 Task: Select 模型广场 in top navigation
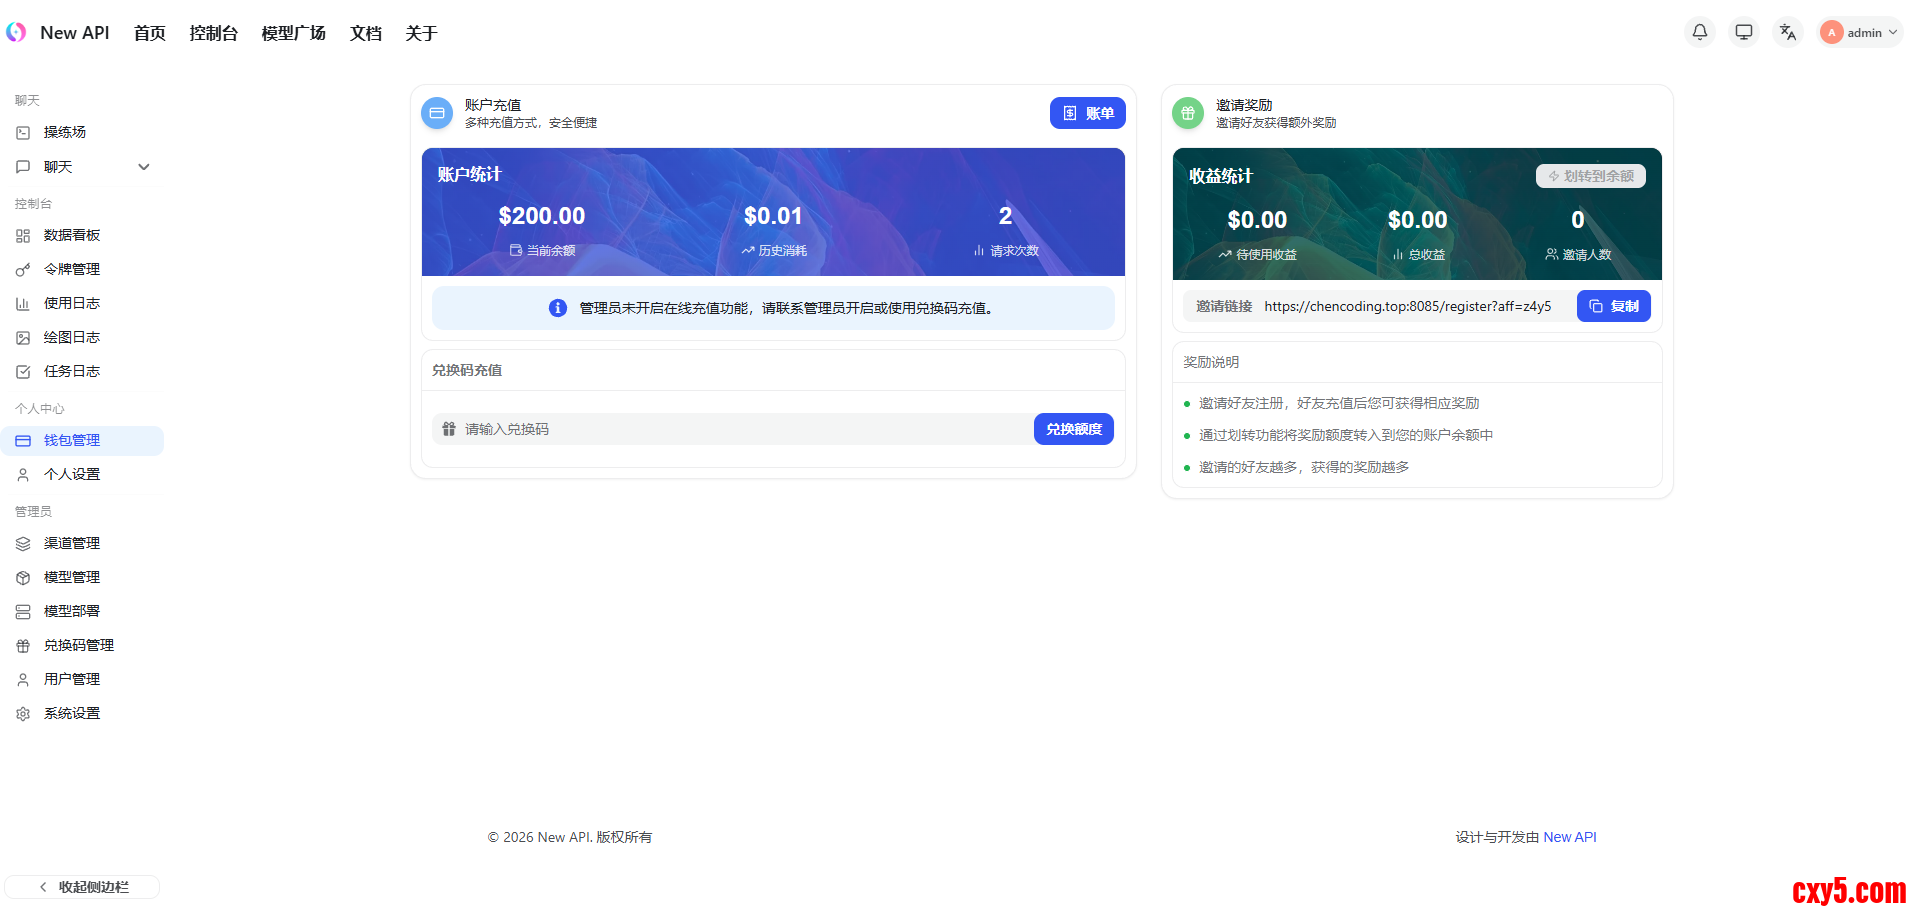[293, 33]
